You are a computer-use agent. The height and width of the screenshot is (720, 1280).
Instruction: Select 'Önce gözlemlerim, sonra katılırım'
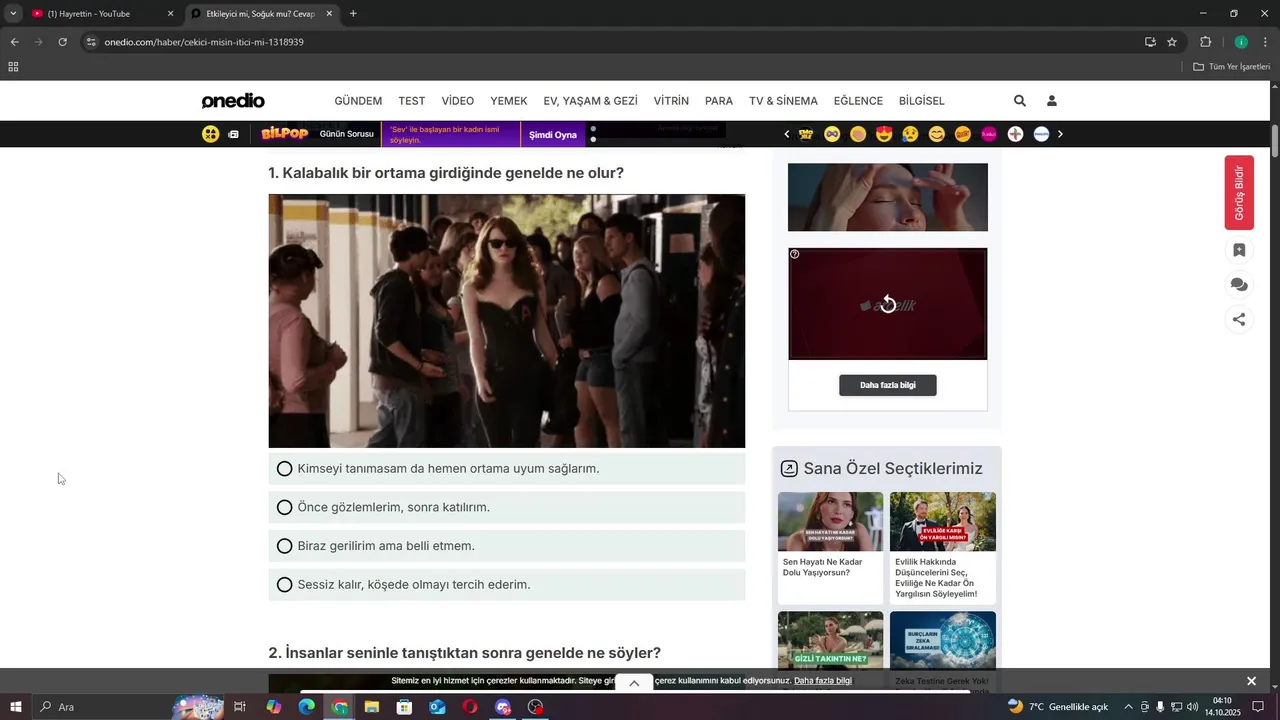point(506,508)
